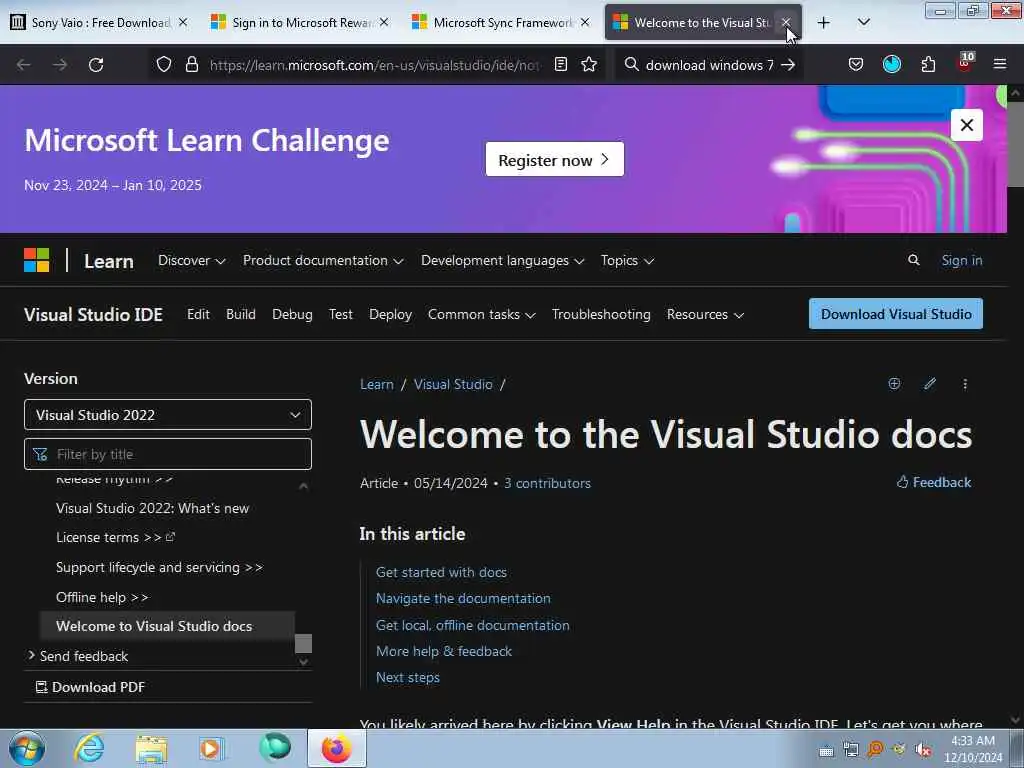
Task: Click the add to collection plus icon
Action: pyautogui.click(x=894, y=383)
